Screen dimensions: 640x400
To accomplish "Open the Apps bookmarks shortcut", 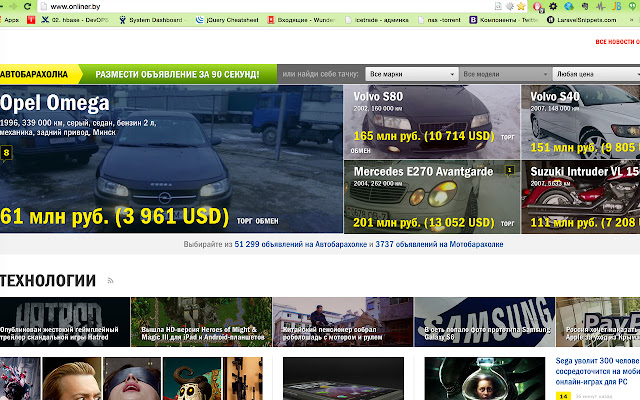I will pos(10,20).
